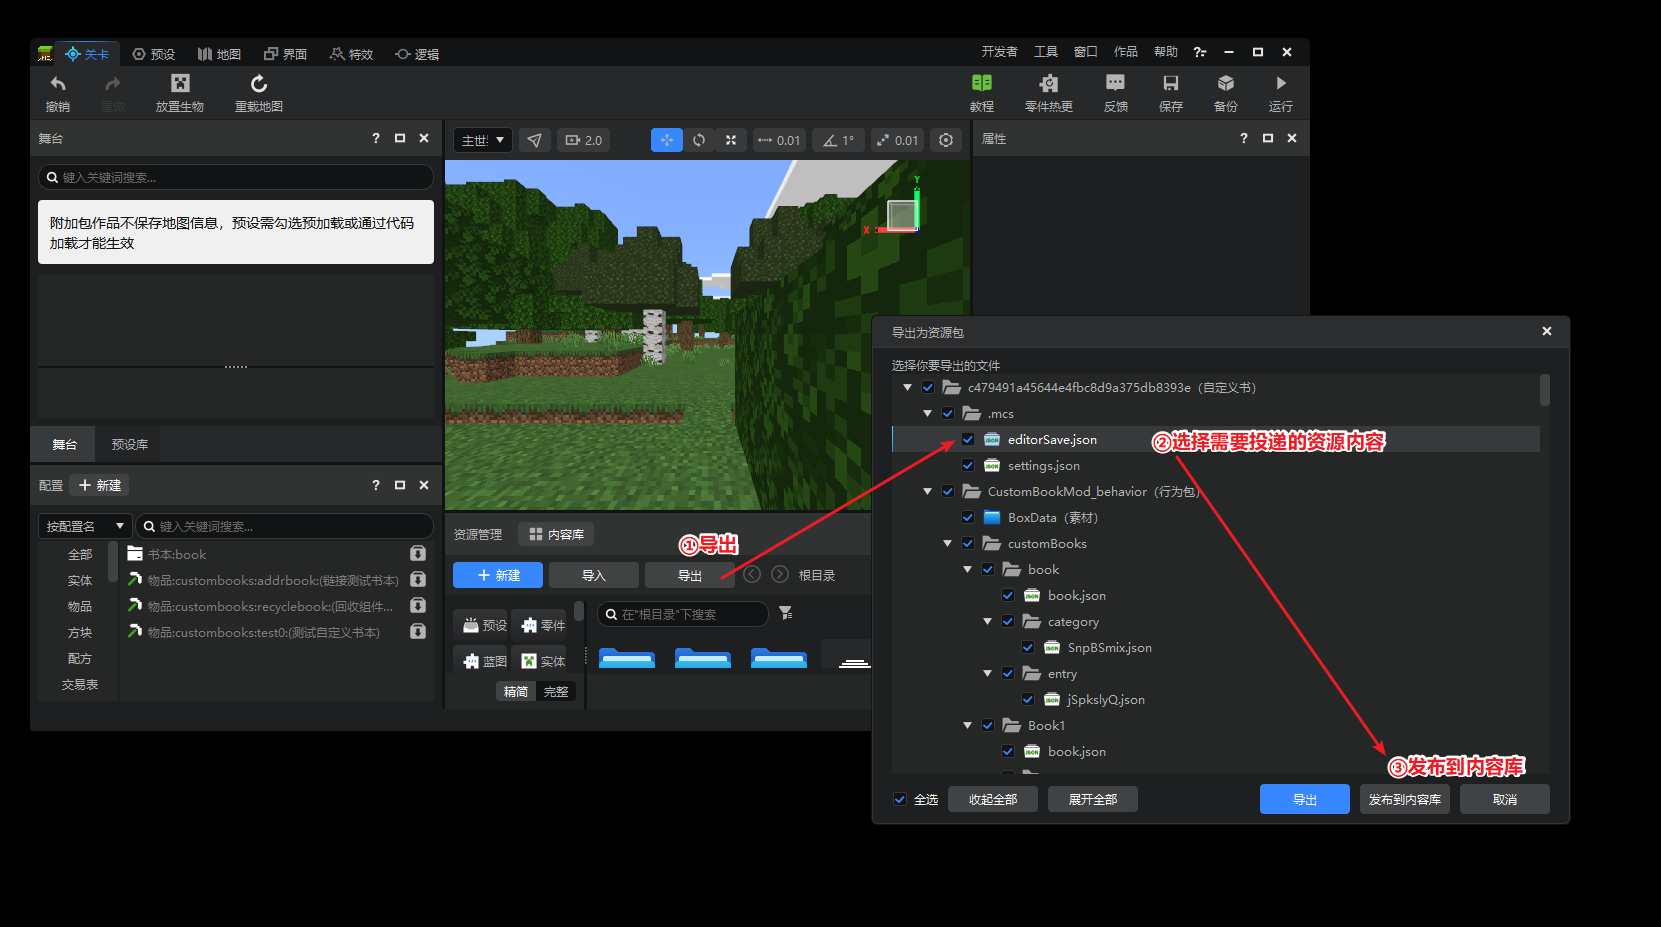Viewport: 1661px width, 927px height.
Task: Click the download icon beside 书本:book
Action: point(418,554)
